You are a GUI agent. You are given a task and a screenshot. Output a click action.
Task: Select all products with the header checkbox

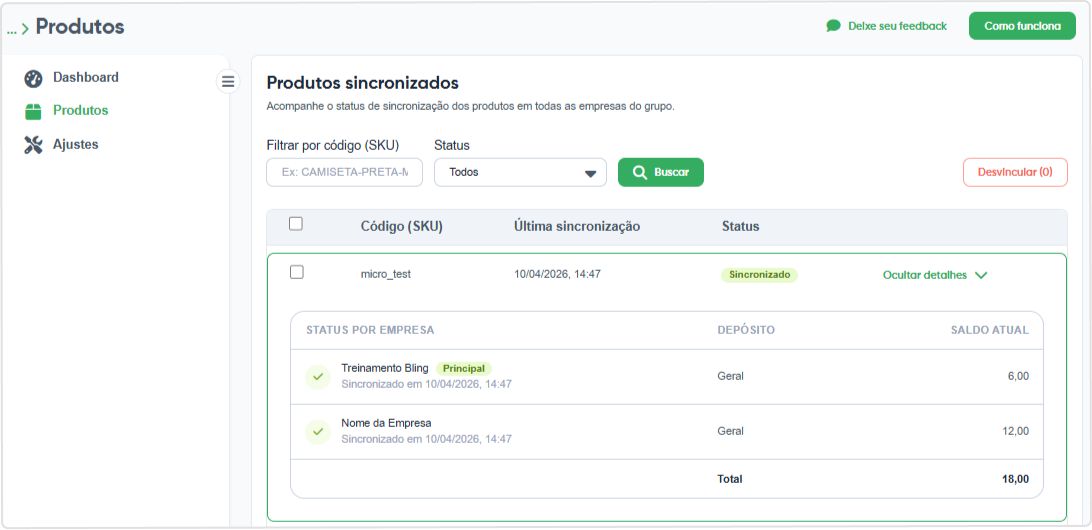click(x=296, y=224)
